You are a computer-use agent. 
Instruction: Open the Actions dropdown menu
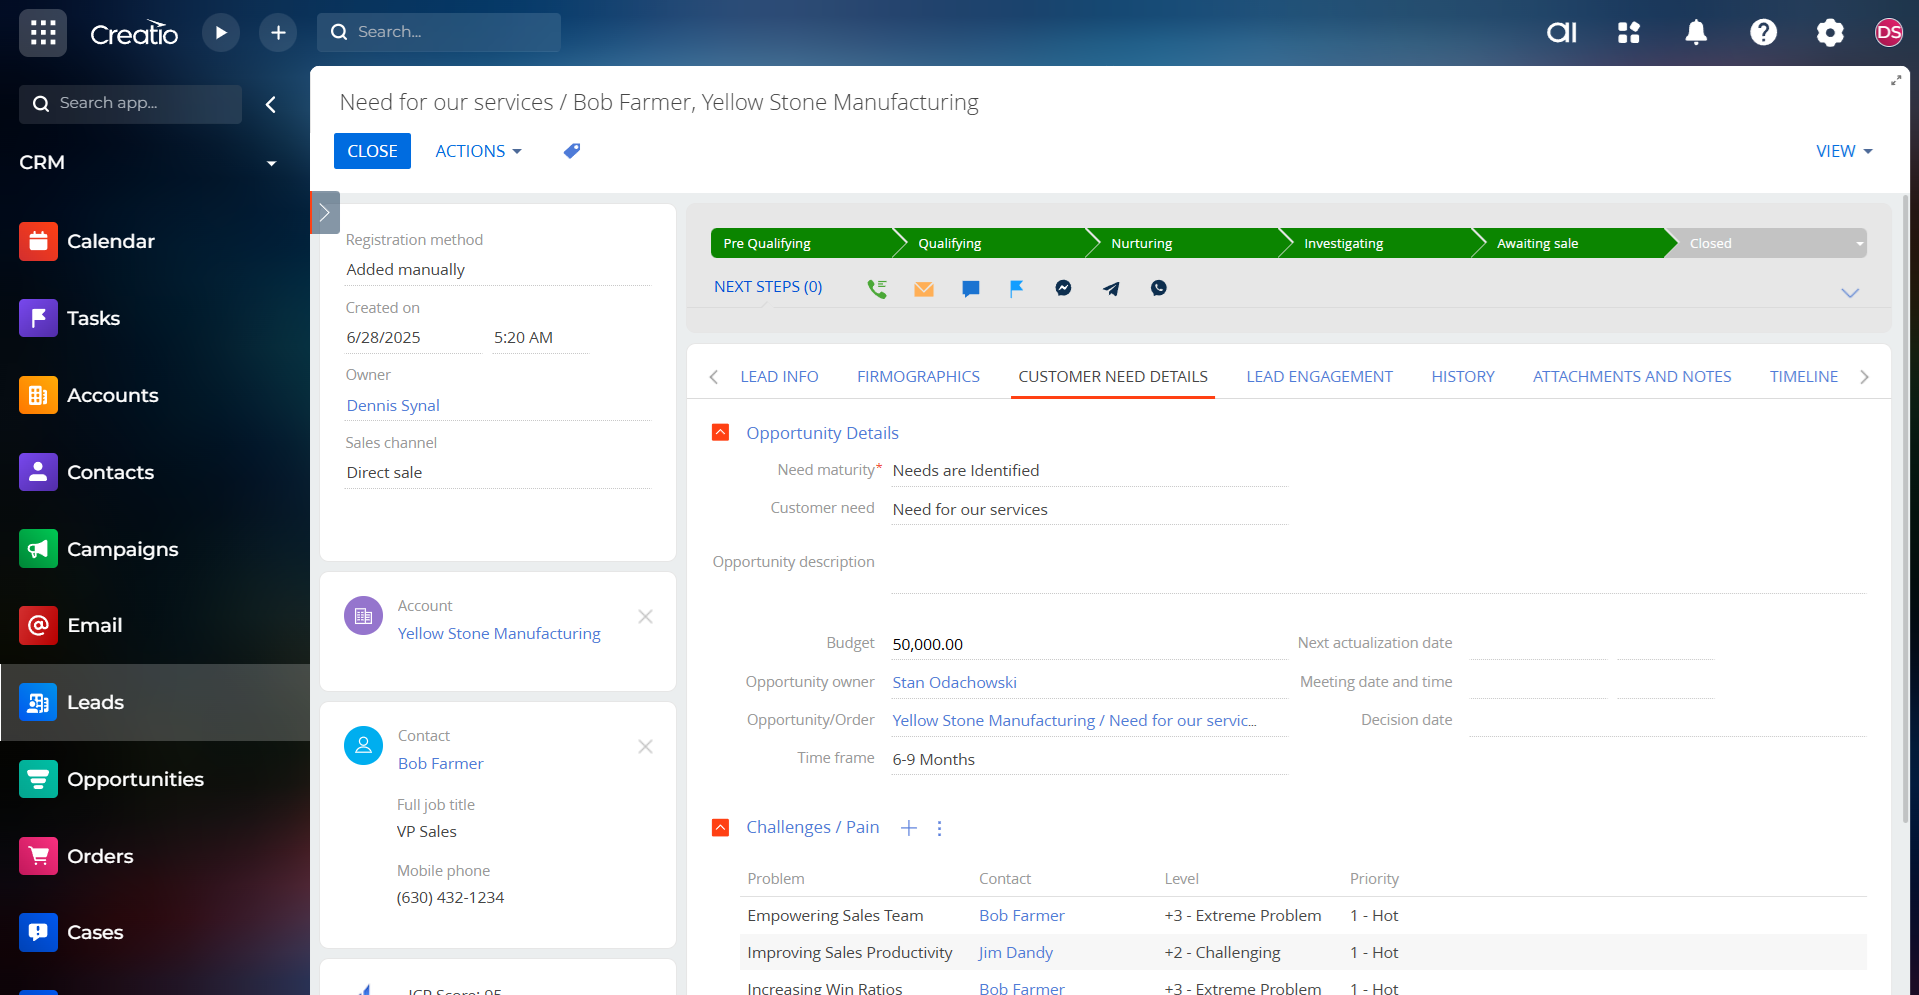click(x=478, y=151)
